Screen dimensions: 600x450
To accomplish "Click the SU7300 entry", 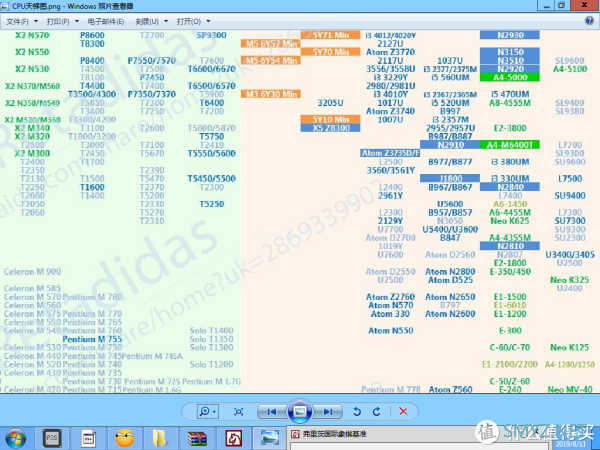I will pos(570,220).
